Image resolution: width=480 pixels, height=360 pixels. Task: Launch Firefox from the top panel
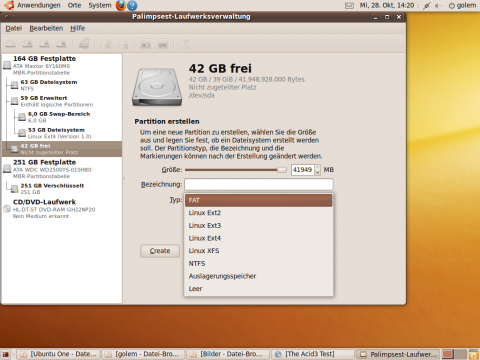[x=121, y=5]
